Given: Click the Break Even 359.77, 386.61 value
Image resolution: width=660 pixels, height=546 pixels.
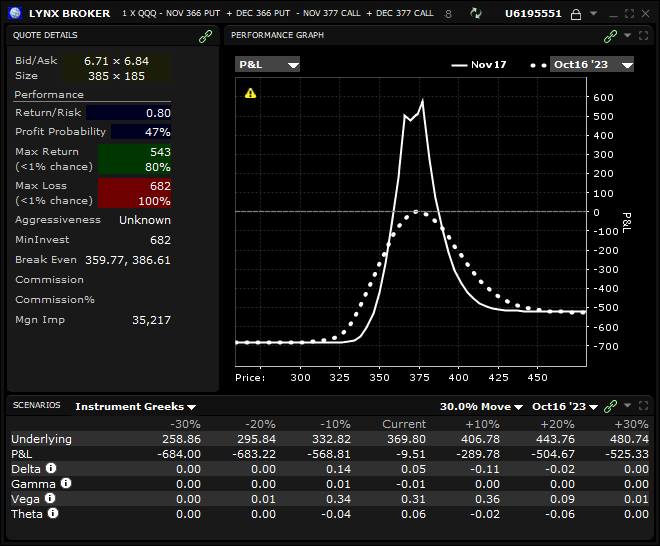Looking at the screenshot, I should (128, 260).
